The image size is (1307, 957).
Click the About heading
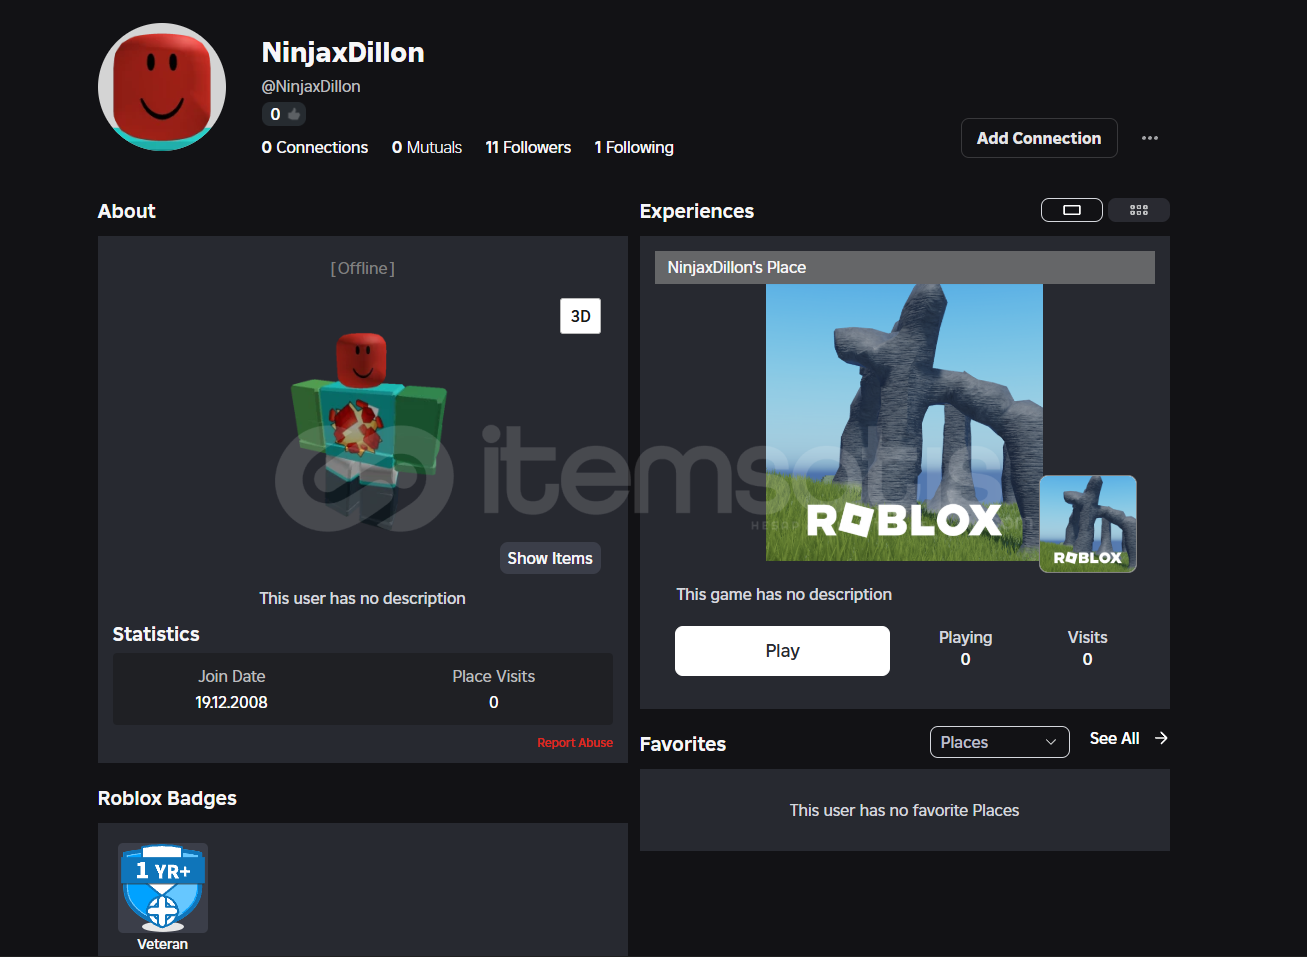[127, 211]
